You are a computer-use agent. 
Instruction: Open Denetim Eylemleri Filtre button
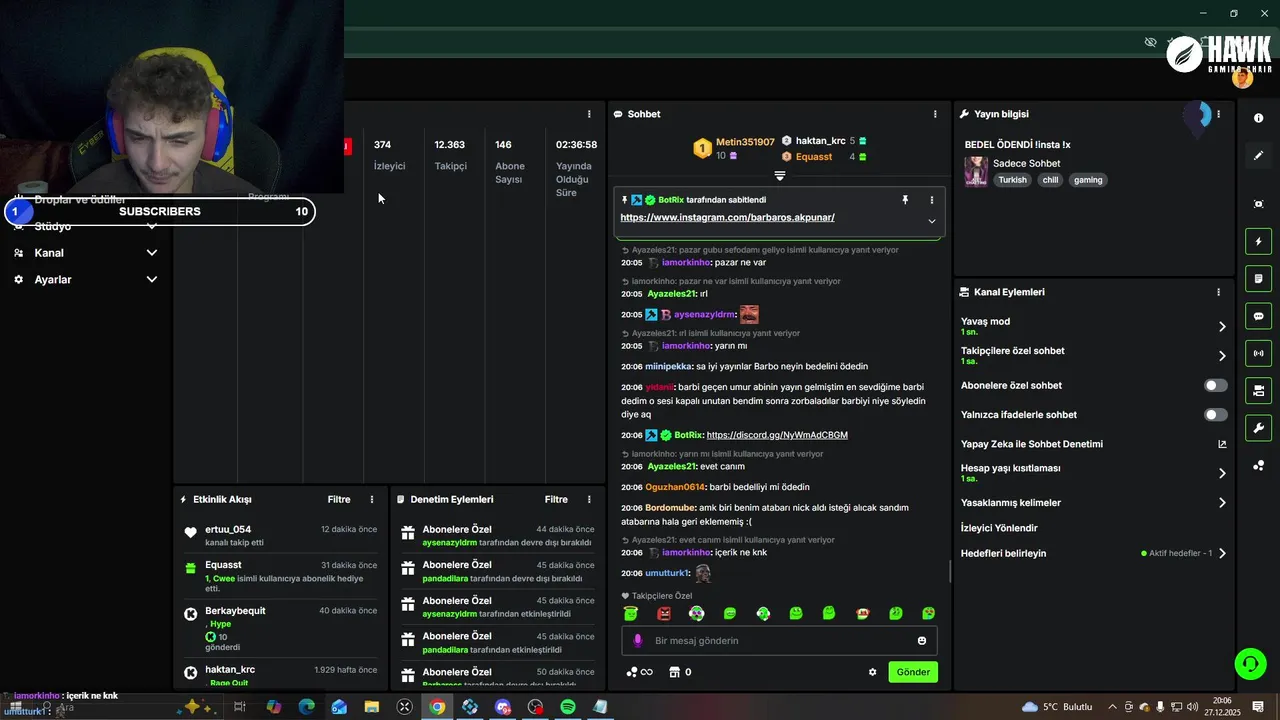(556, 499)
